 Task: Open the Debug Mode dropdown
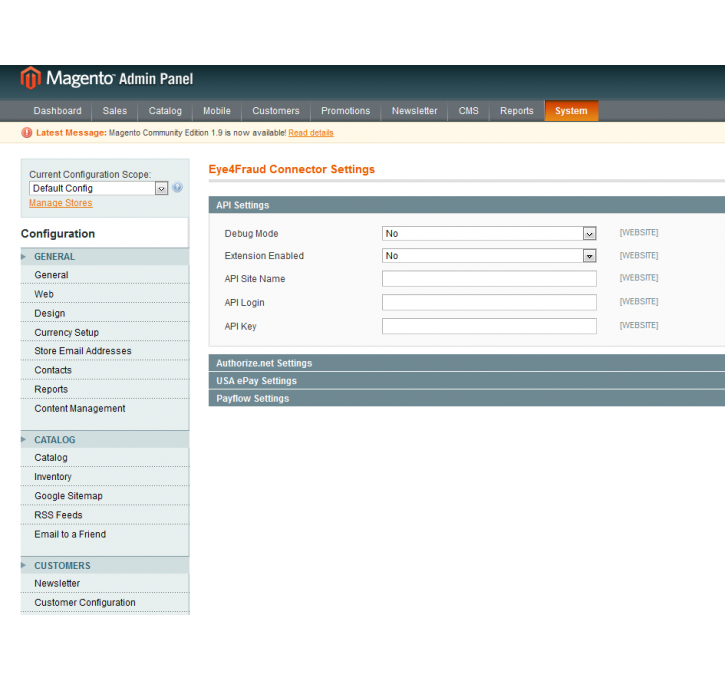tap(489, 233)
